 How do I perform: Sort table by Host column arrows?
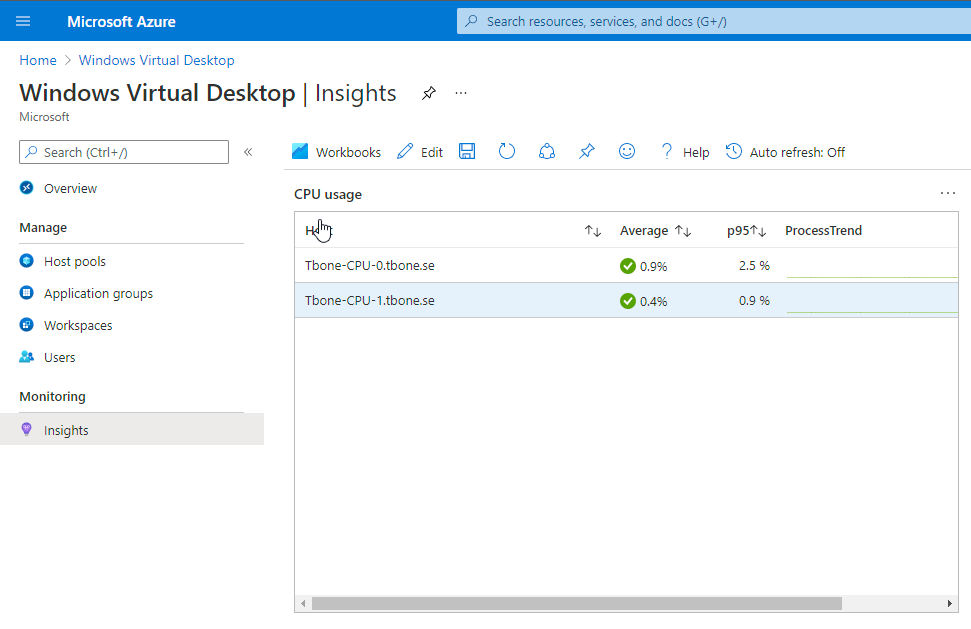coord(593,231)
